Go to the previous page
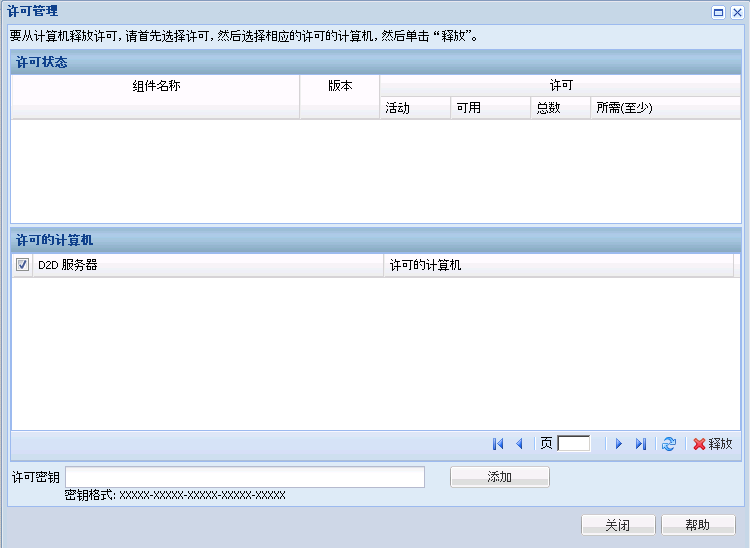The image size is (750, 548). (519, 444)
